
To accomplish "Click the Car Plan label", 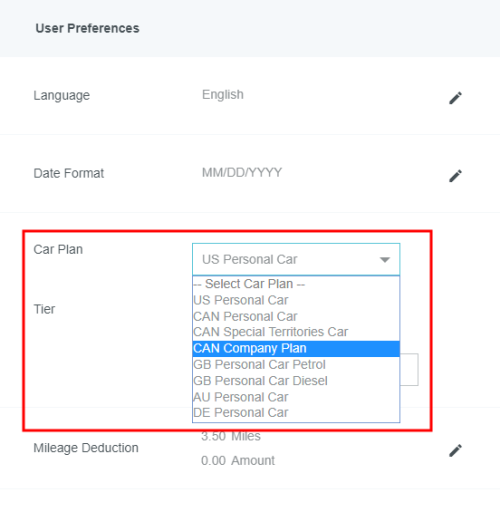I will pos(58,249).
